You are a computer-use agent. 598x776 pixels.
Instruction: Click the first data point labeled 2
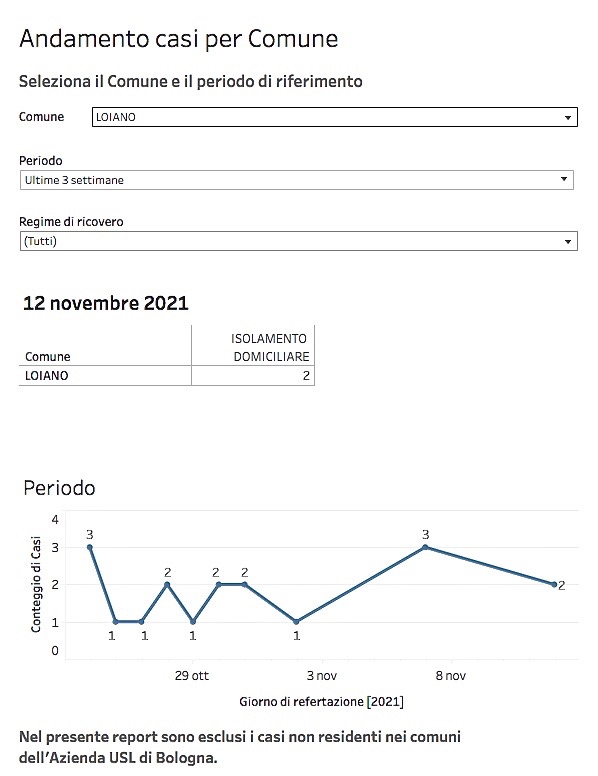pyautogui.click(x=167, y=584)
